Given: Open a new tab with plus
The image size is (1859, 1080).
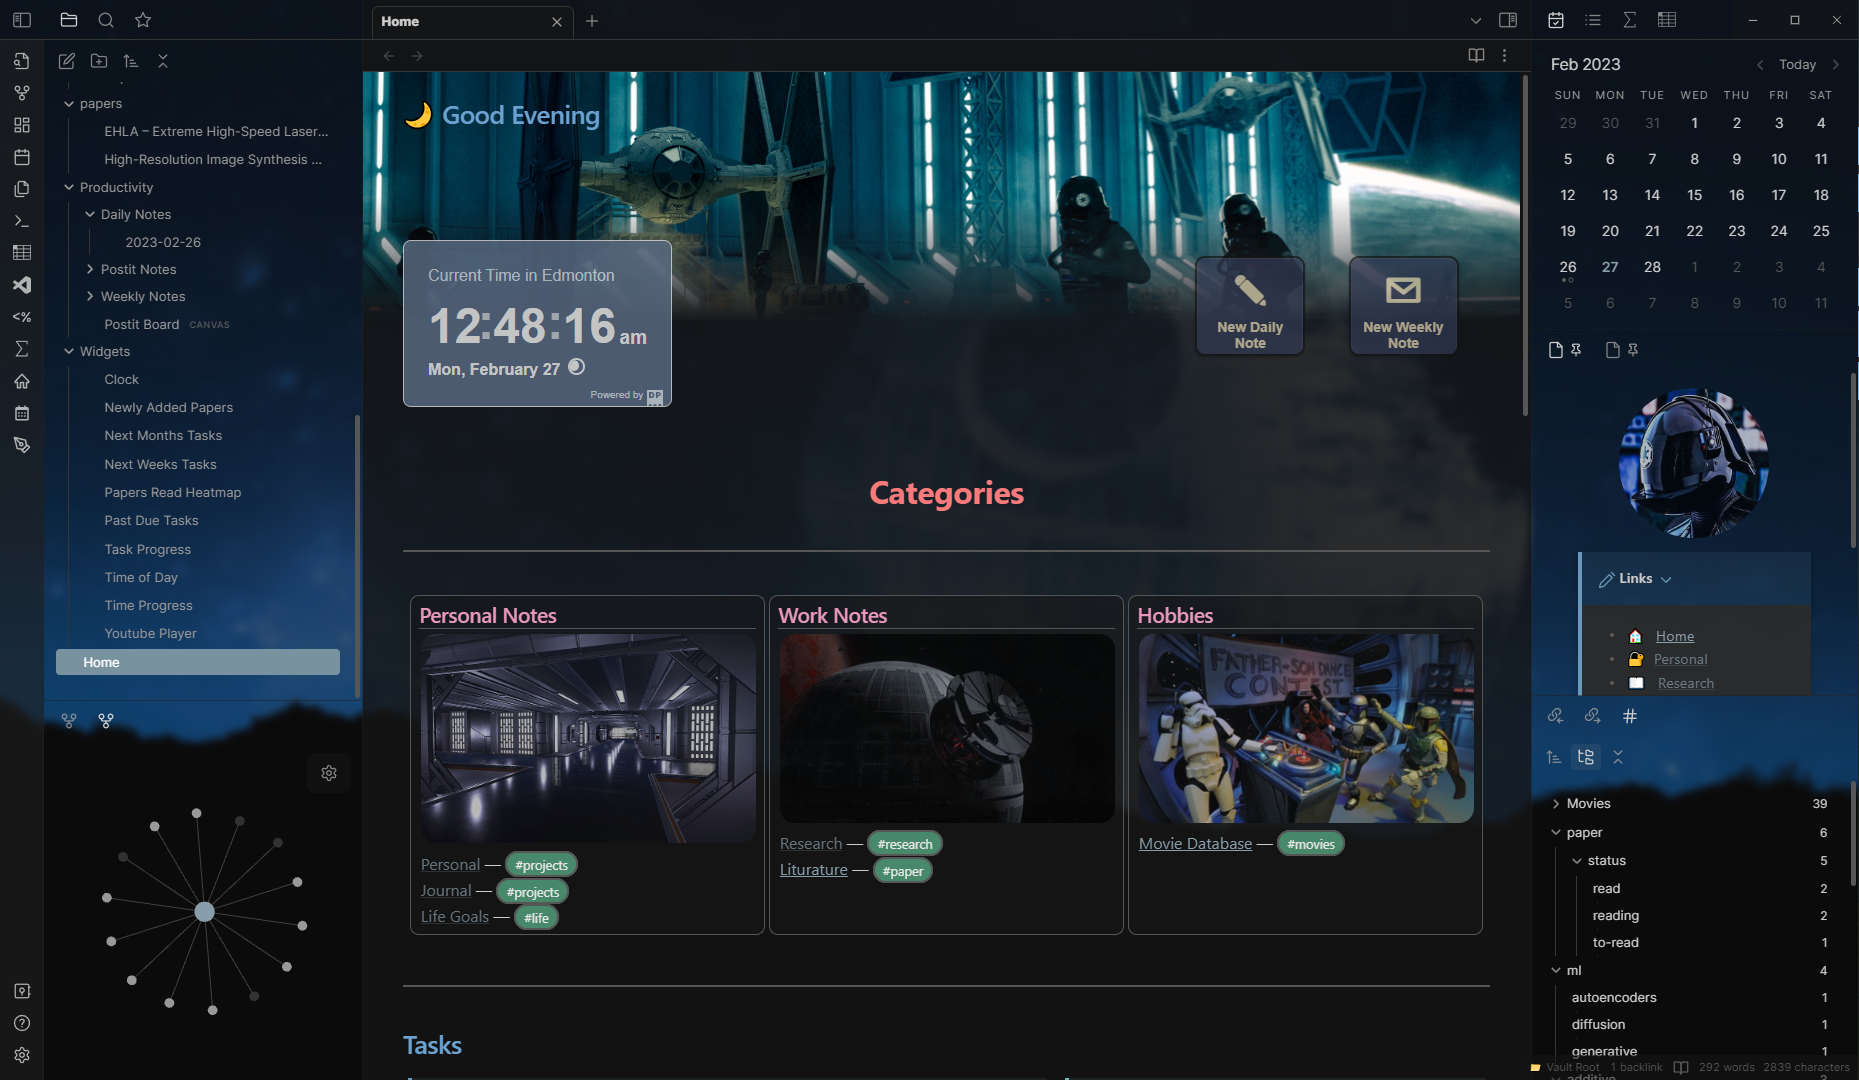Looking at the screenshot, I should click(x=592, y=21).
